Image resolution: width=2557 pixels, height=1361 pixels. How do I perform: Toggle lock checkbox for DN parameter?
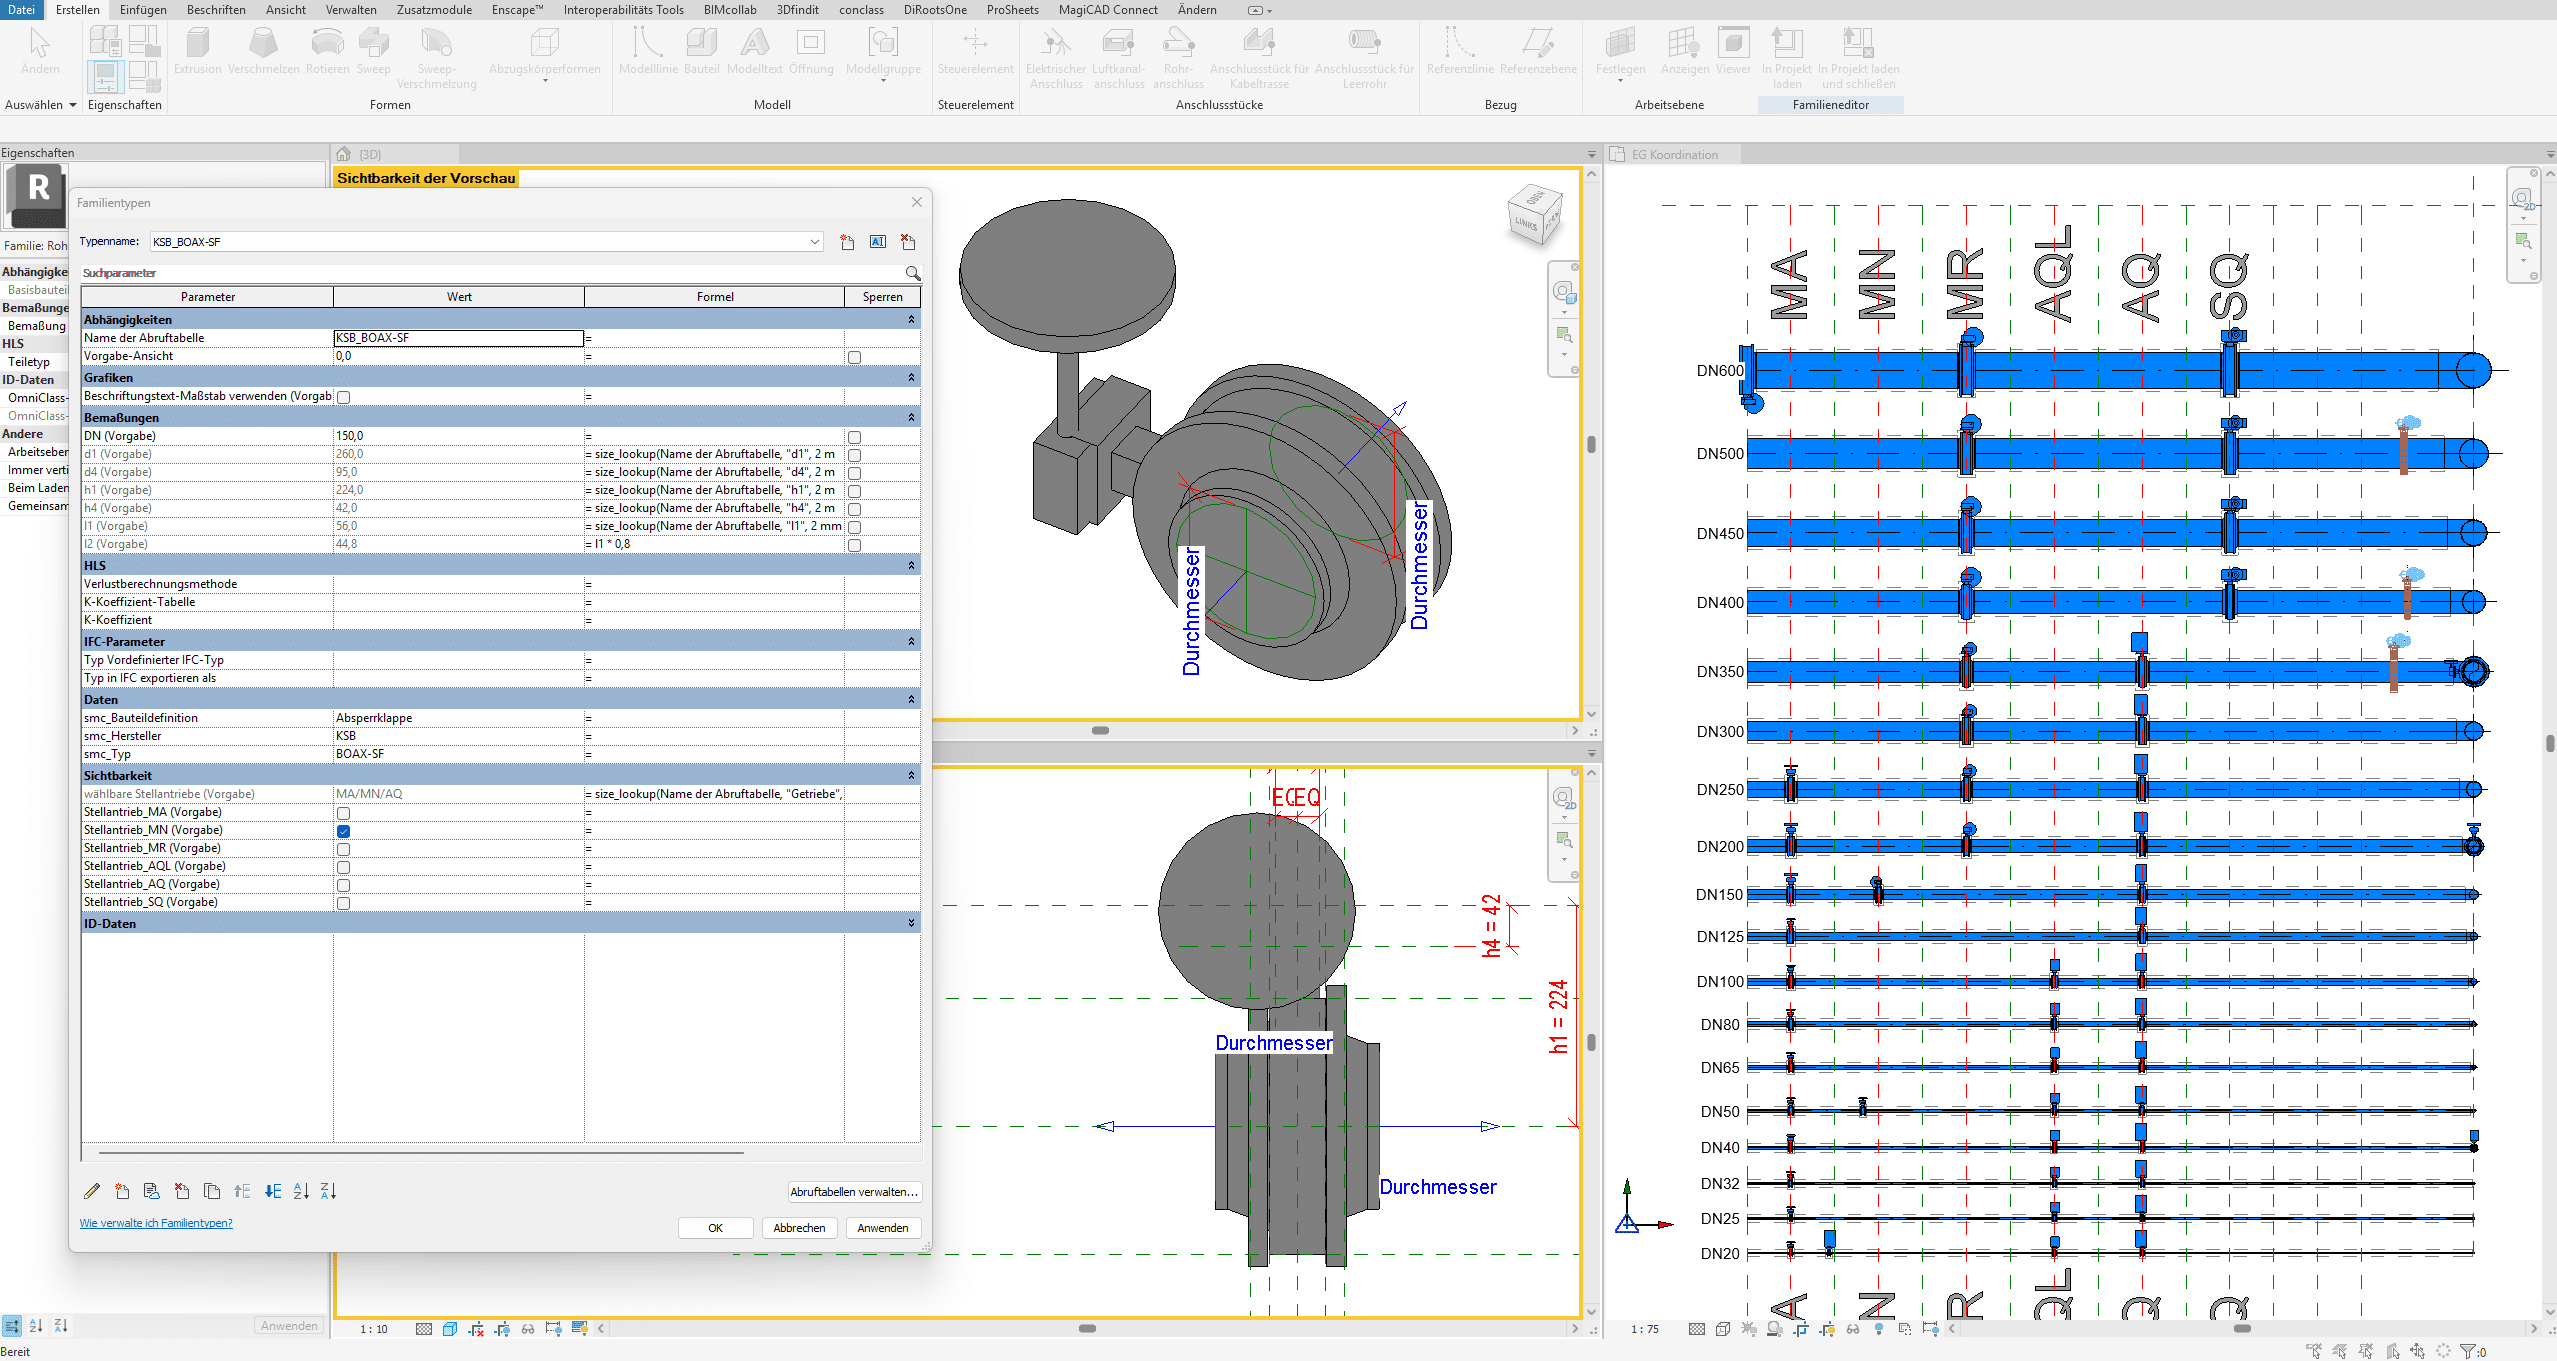[x=854, y=437]
